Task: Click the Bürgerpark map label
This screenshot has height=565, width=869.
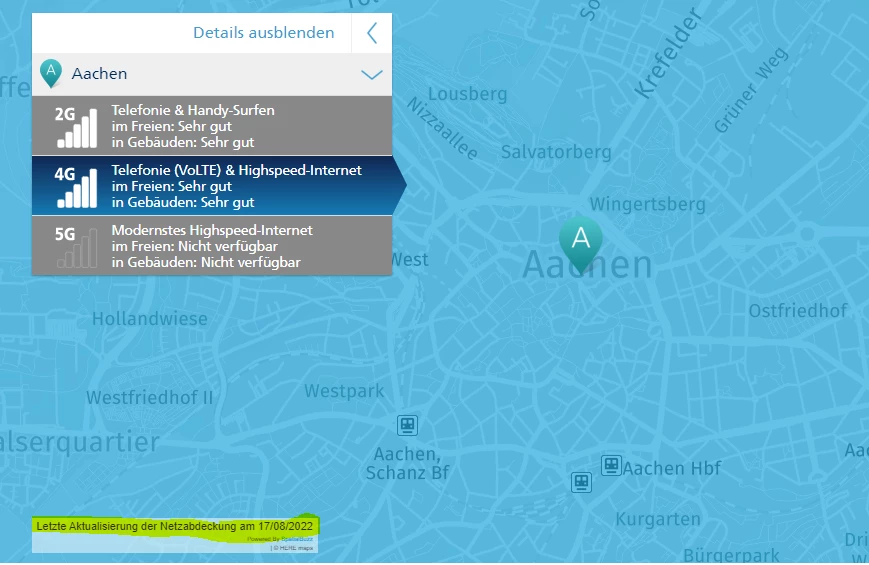Action: coord(731,555)
